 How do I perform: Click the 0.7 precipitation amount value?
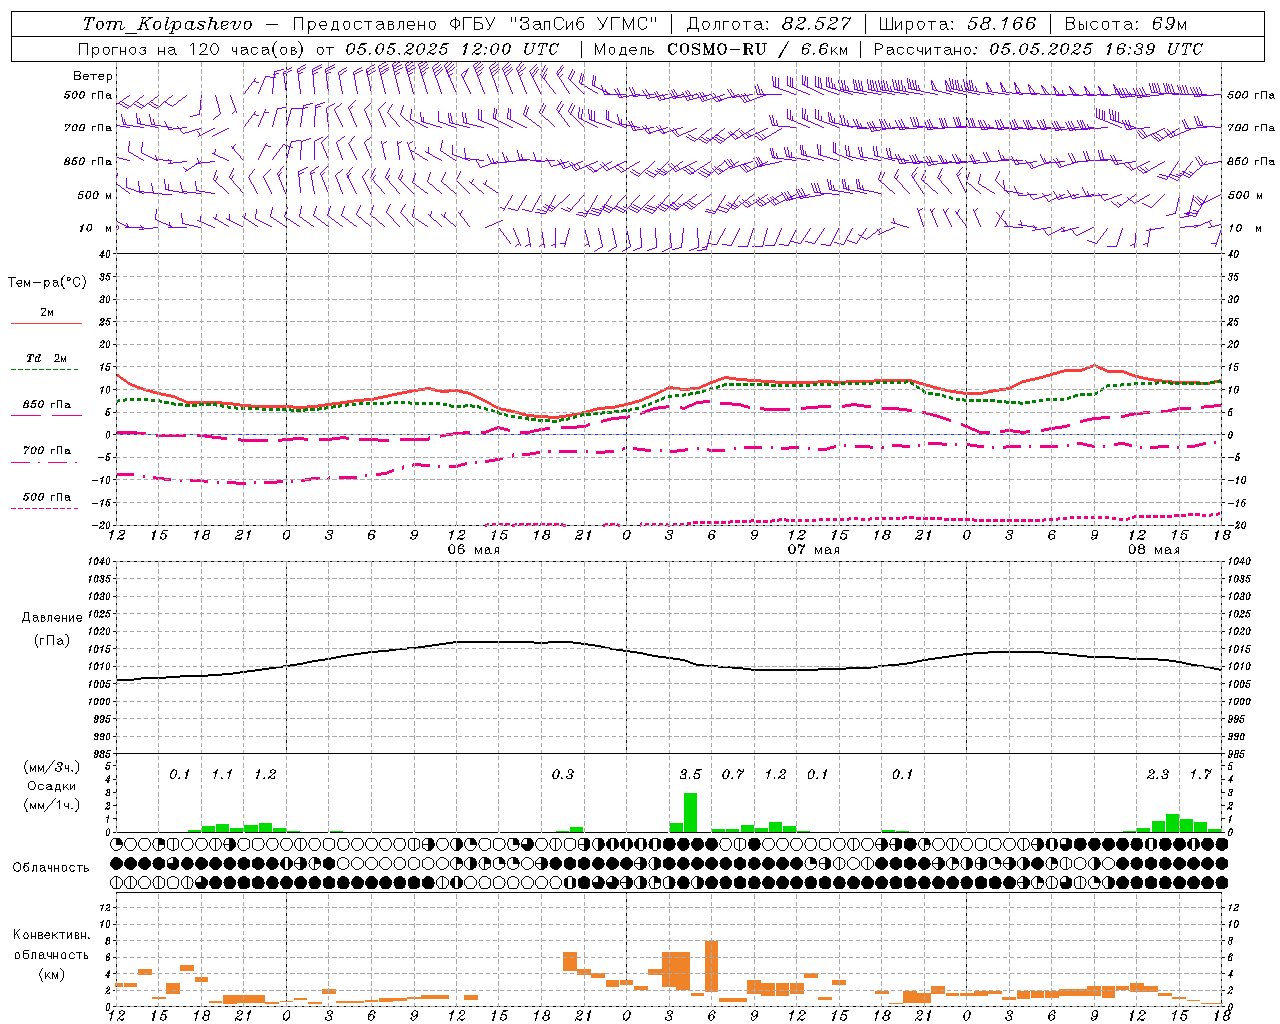[733, 774]
